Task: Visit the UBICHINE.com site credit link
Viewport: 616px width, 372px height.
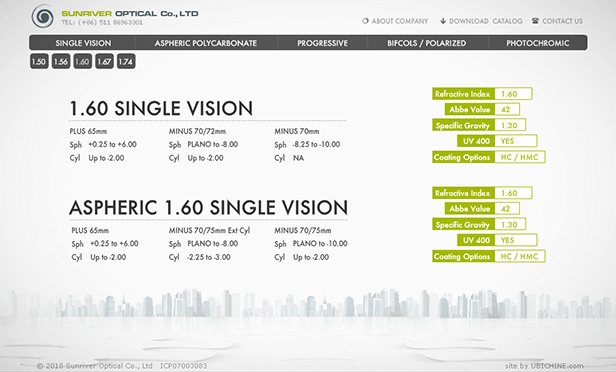Action: point(557,366)
